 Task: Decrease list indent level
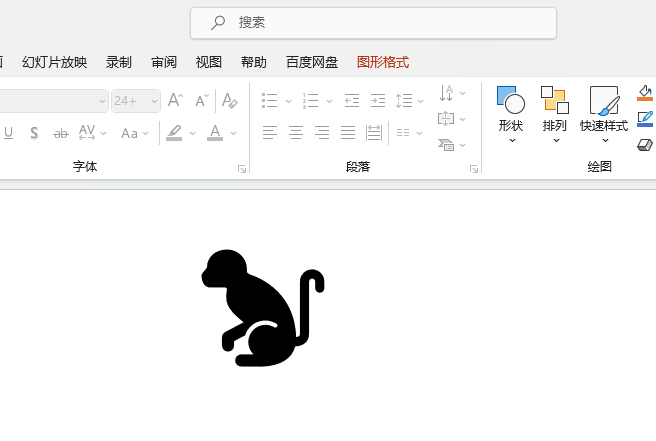(352, 100)
